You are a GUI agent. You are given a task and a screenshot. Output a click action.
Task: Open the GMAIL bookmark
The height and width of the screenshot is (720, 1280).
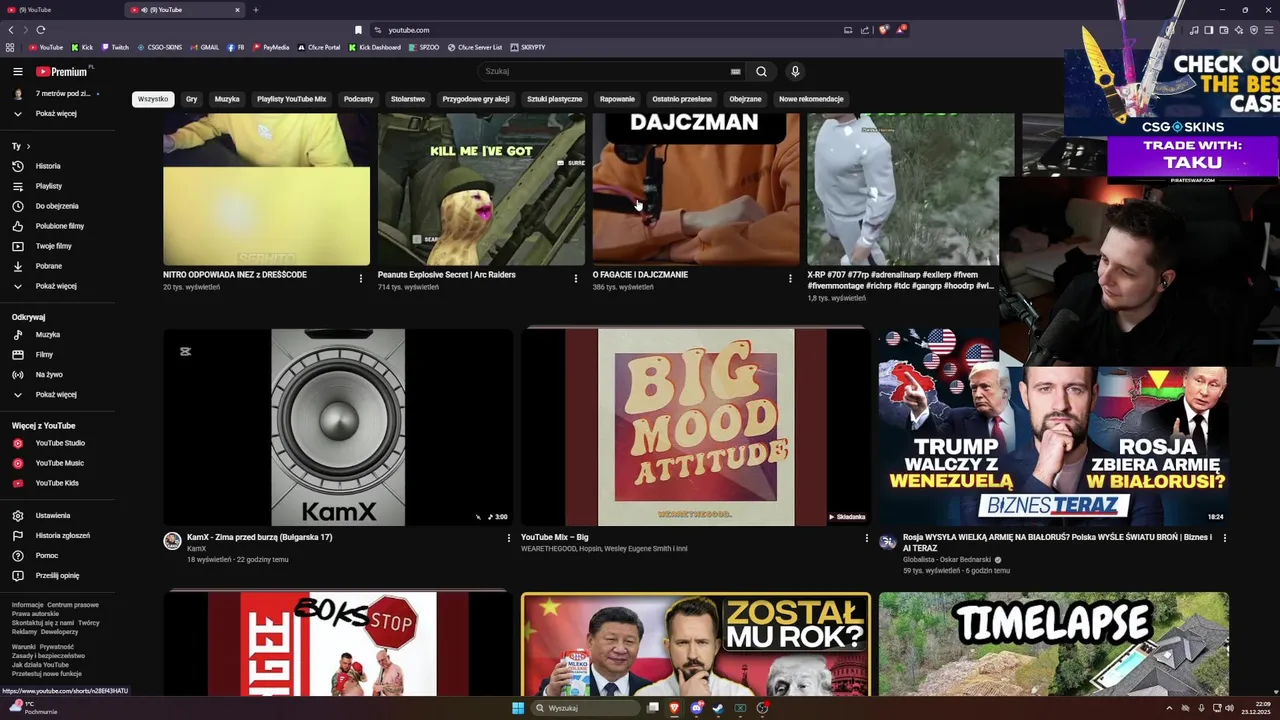coord(204,47)
